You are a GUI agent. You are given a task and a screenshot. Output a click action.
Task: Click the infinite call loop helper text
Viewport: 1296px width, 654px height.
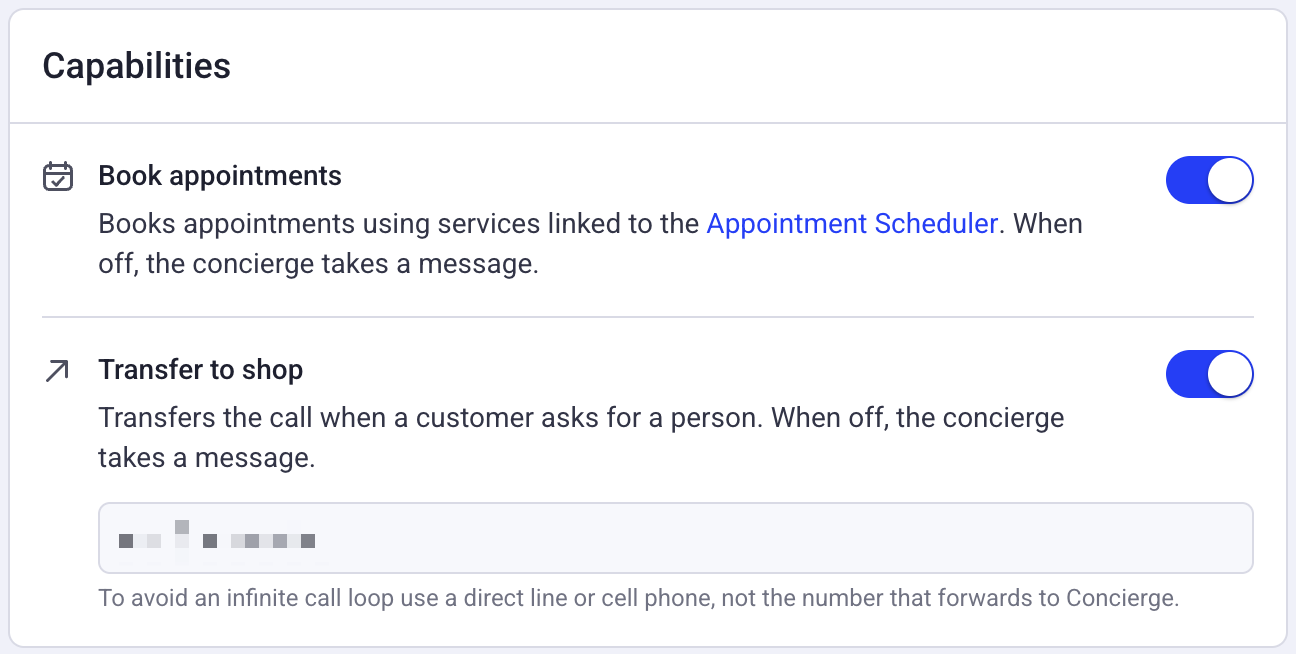click(x=639, y=600)
